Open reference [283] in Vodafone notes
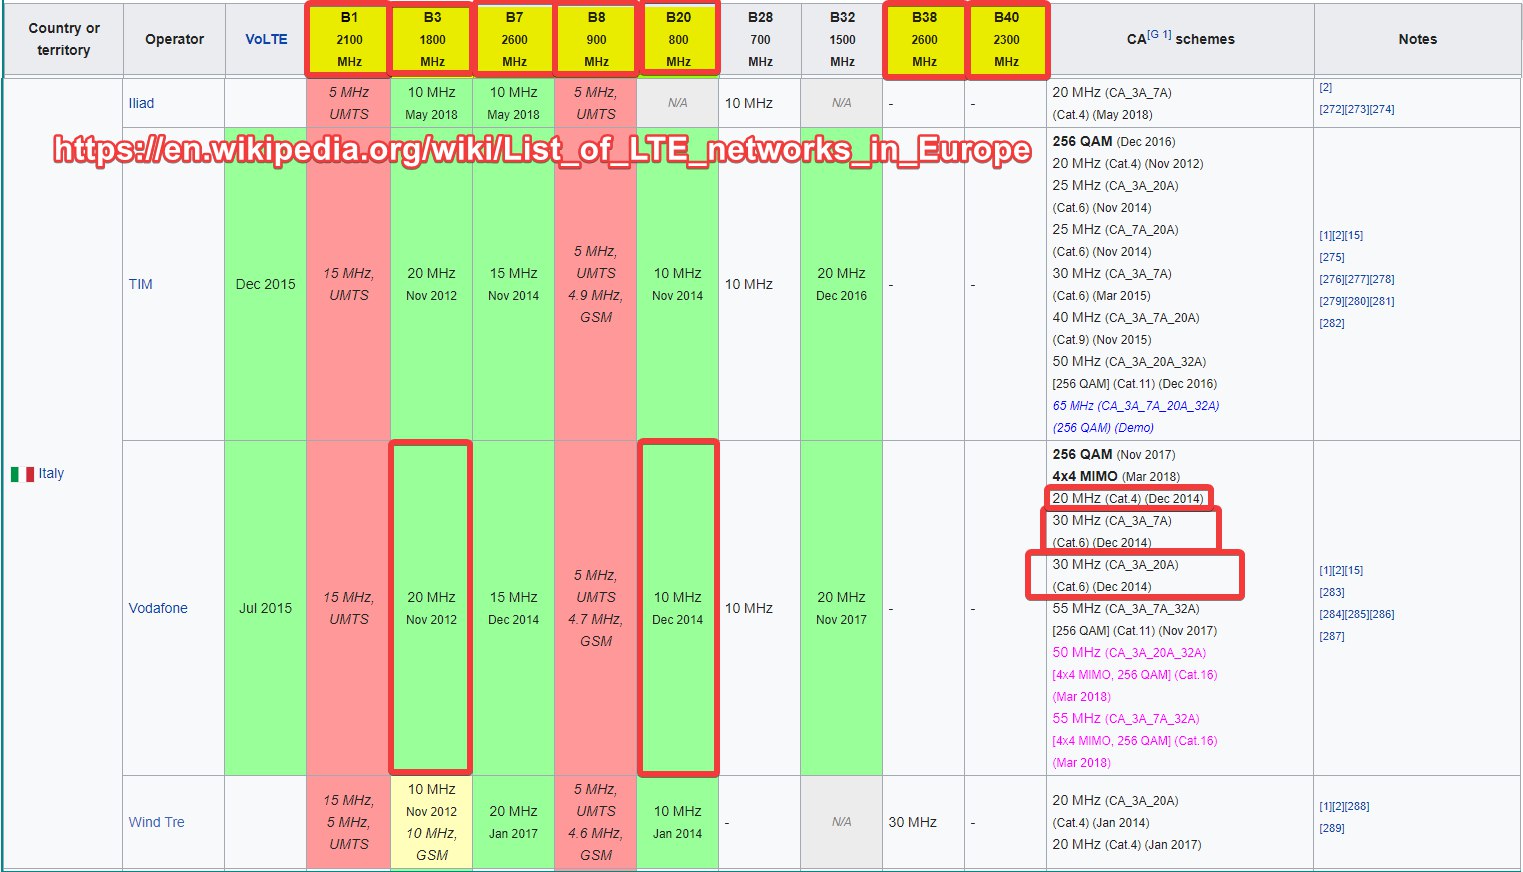Viewport: 1523px width, 872px height. [1331, 592]
